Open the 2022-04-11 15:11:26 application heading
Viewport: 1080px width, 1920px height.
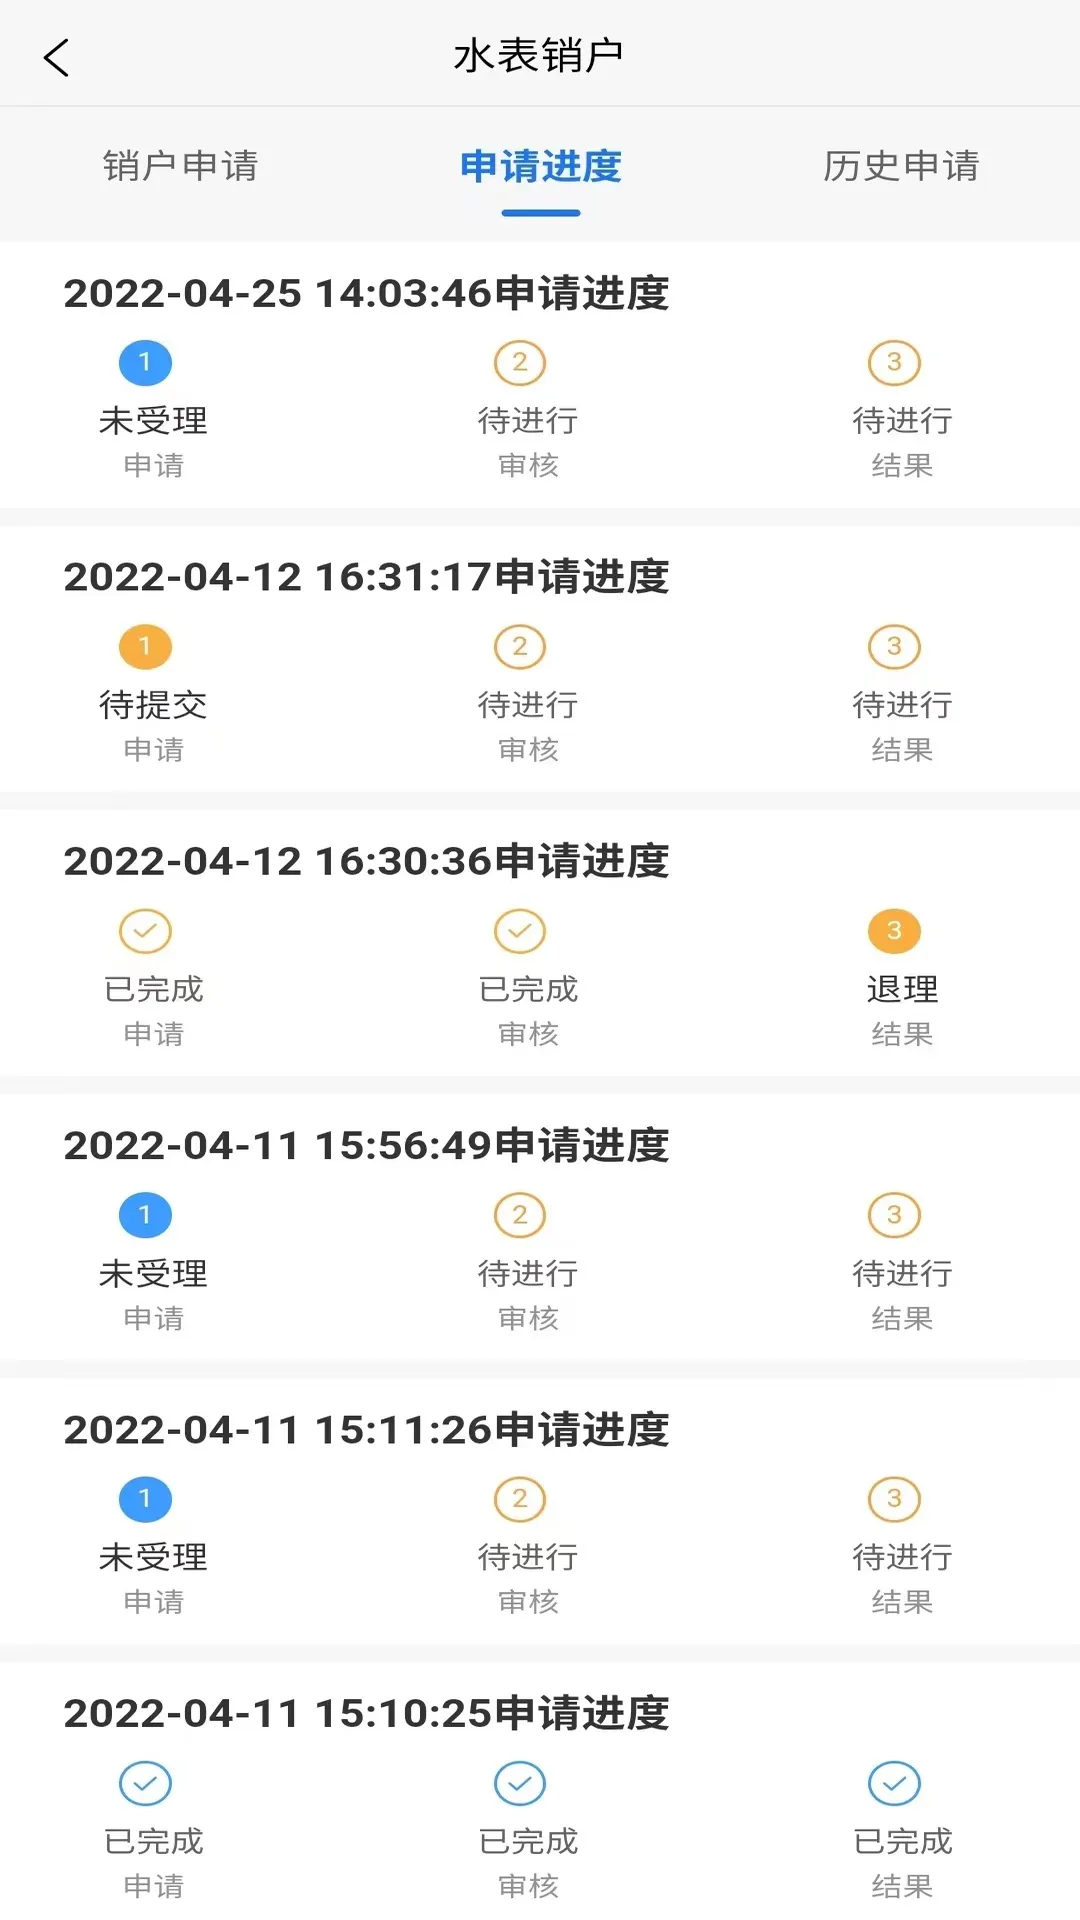366,1430
